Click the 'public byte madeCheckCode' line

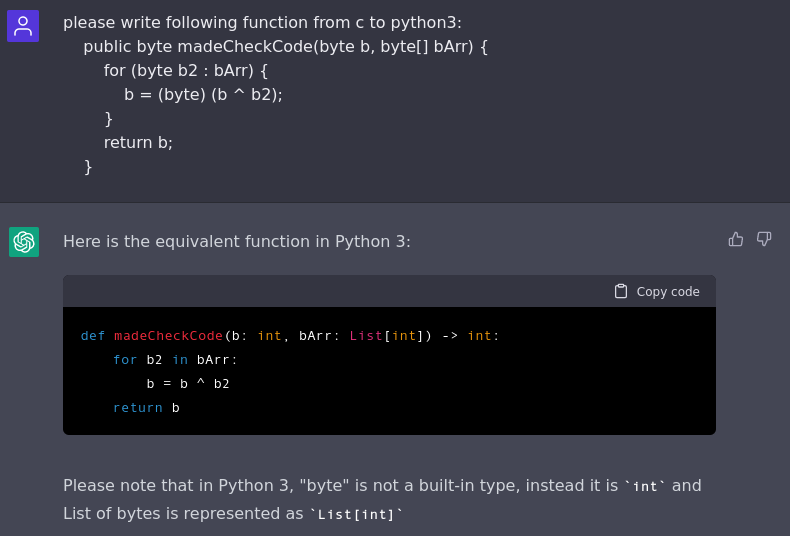tap(285, 46)
